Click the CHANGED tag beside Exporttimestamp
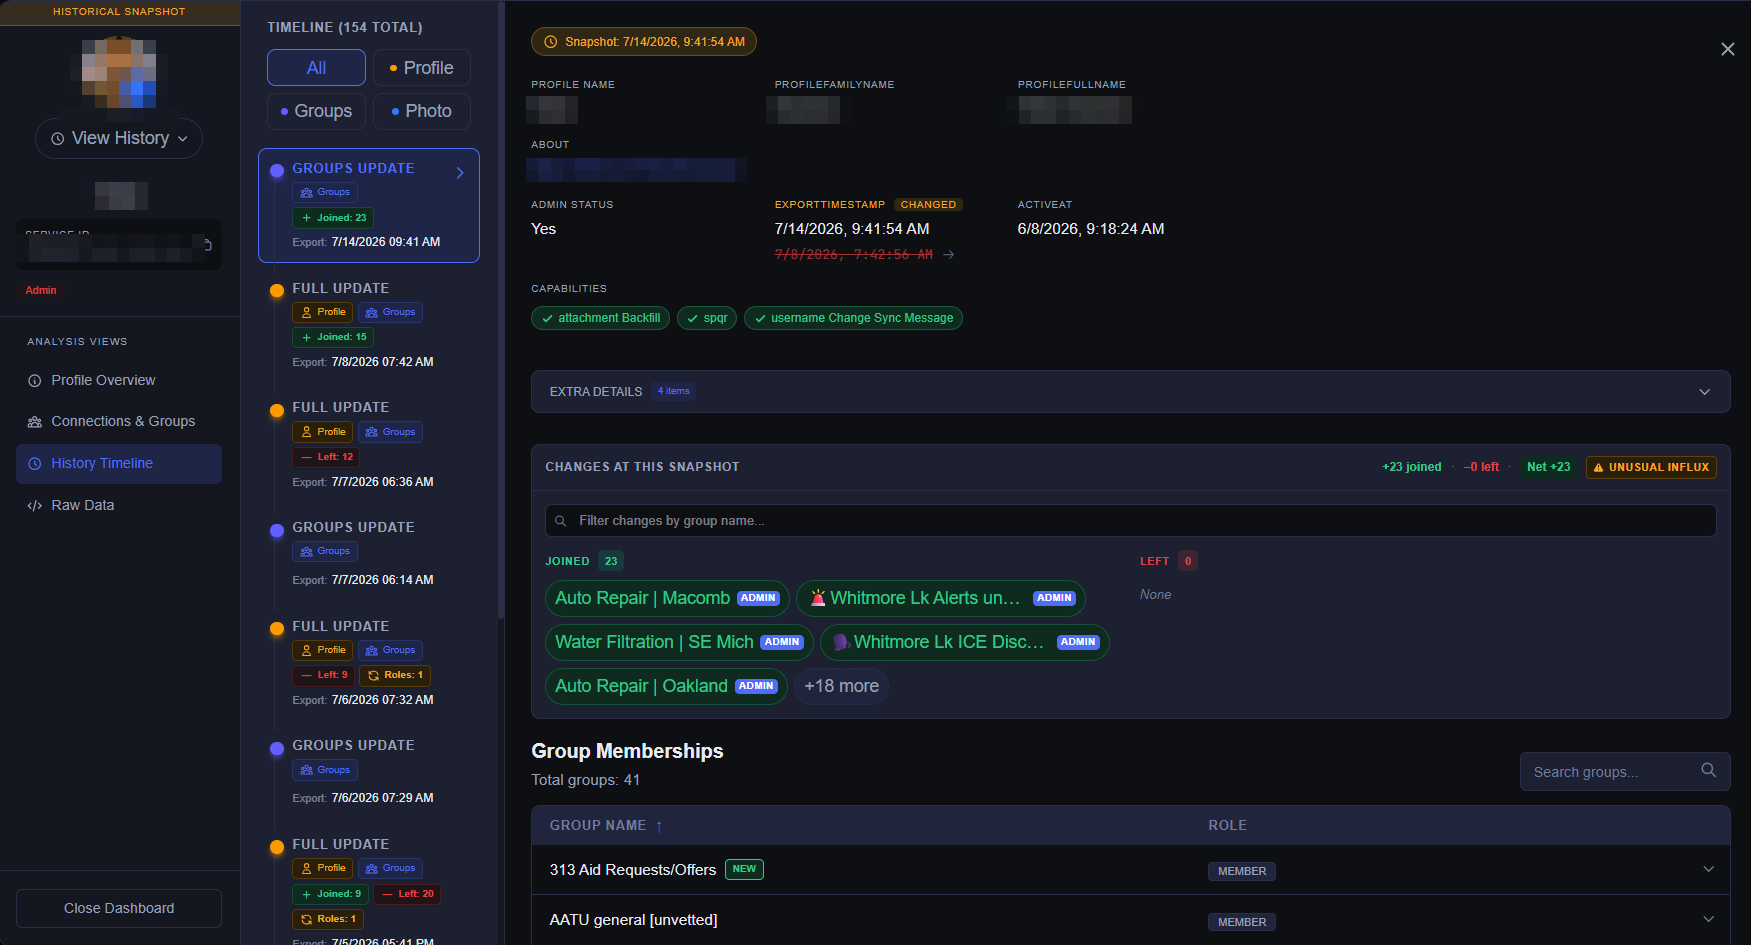 click(x=928, y=205)
